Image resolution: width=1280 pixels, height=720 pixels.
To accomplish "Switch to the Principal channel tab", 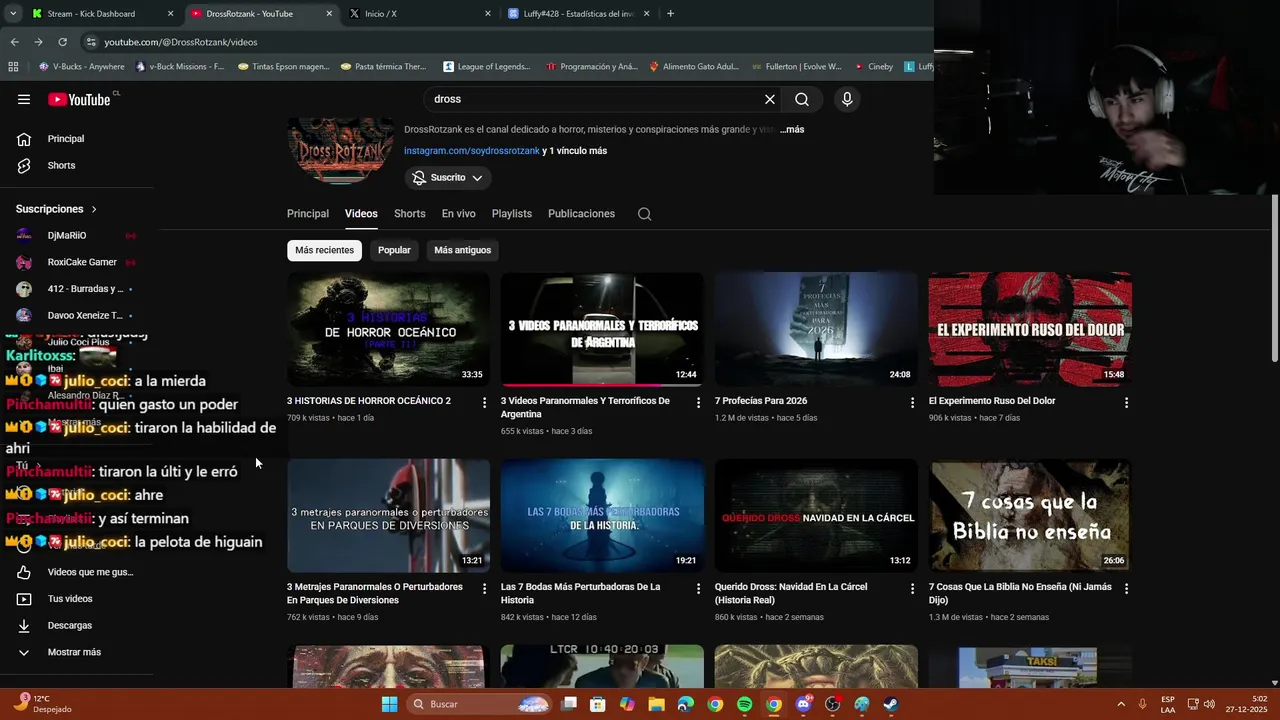I will click(x=308, y=214).
